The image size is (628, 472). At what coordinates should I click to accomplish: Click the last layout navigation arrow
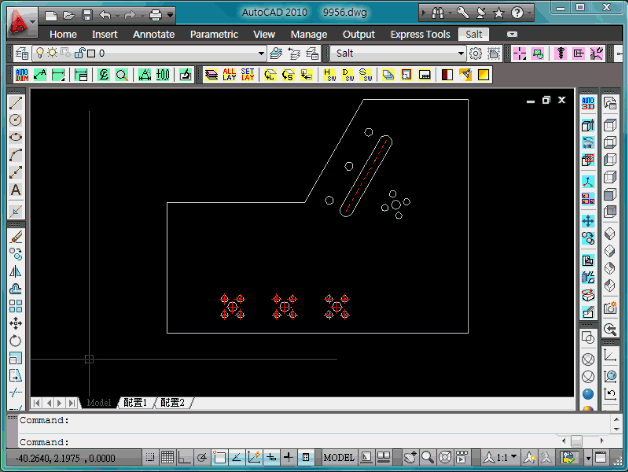[x=72, y=403]
